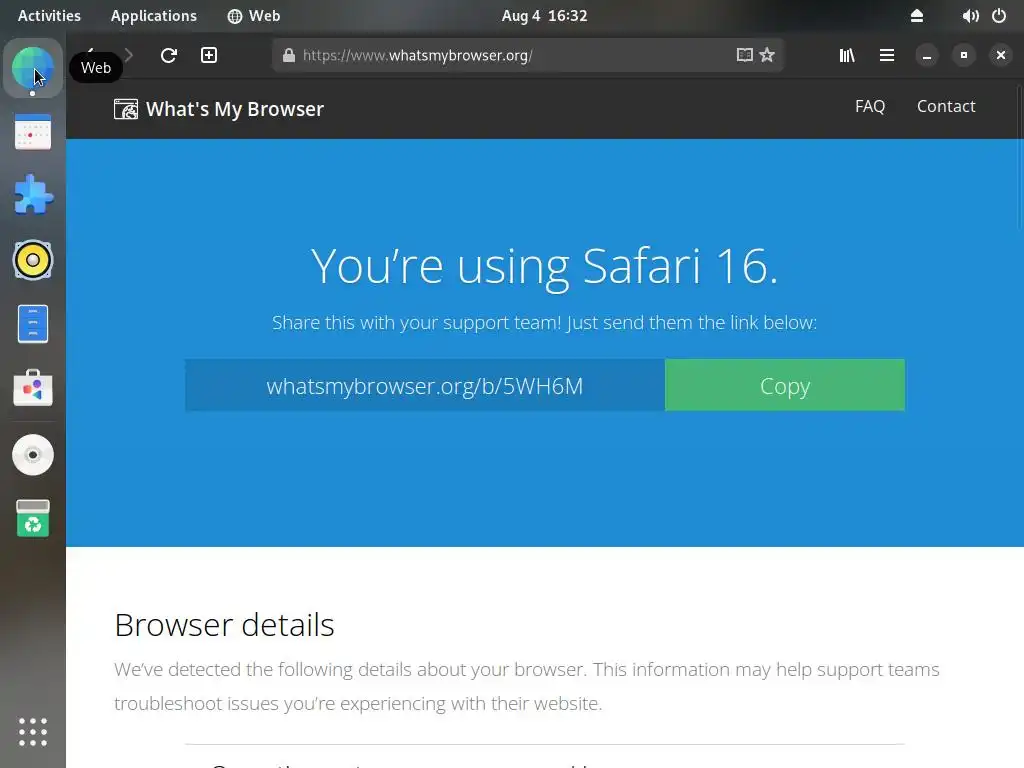Image resolution: width=1024 pixels, height=768 pixels.
Task: Open the green recycle Trash icon
Action: click(33, 518)
